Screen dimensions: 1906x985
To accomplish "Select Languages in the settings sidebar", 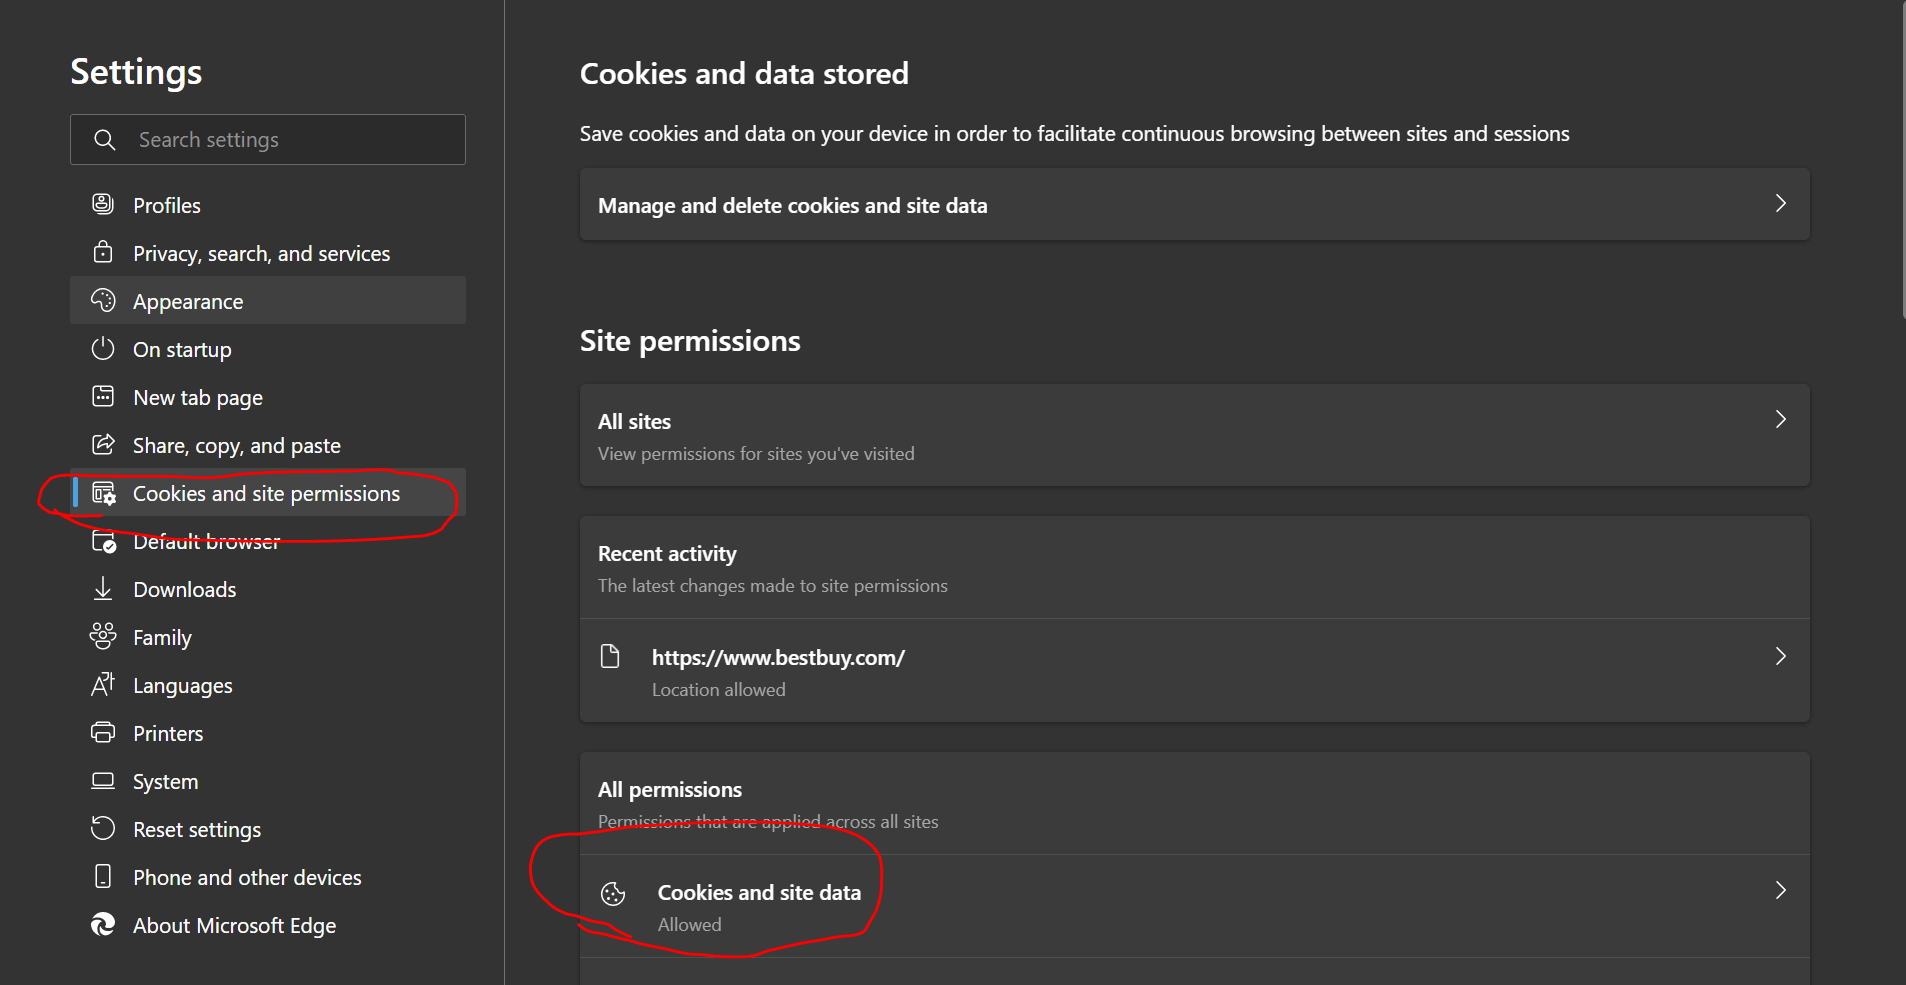I will 183,686.
